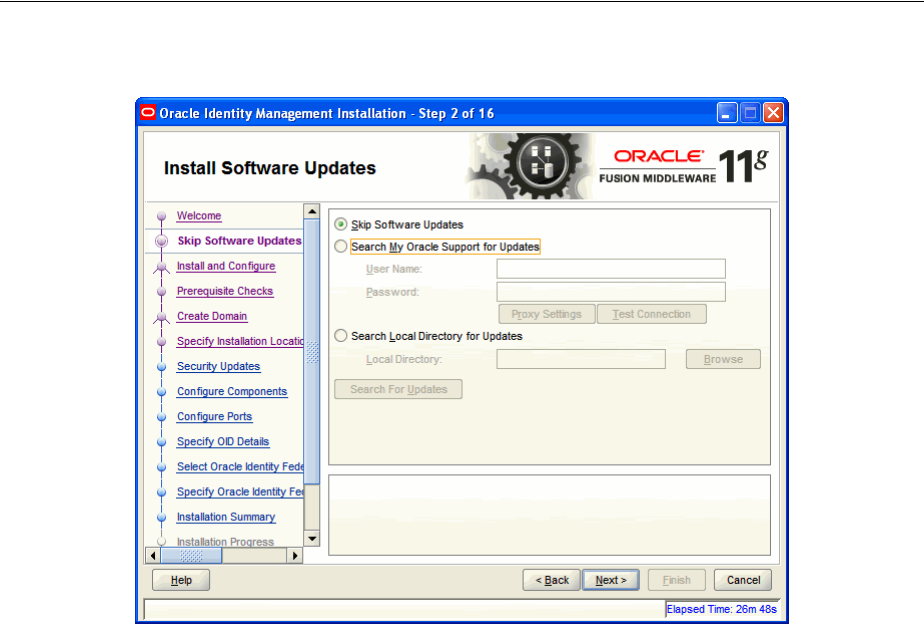Click the horizontal scrollbar thumb

tap(192, 555)
